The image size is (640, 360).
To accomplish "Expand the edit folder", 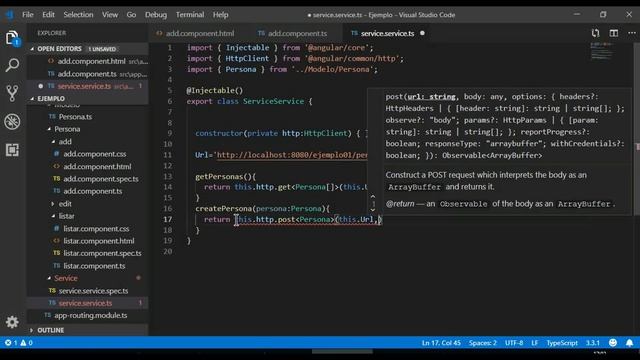I will click(65, 203).
